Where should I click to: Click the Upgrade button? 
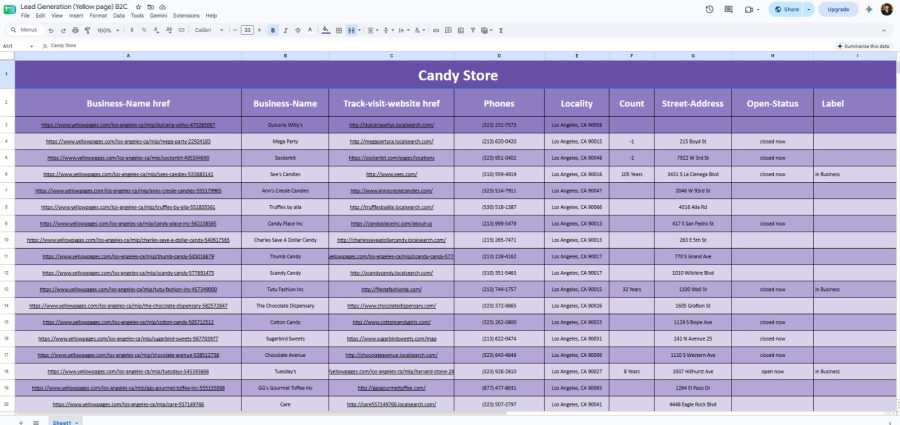tap(838, 9)
